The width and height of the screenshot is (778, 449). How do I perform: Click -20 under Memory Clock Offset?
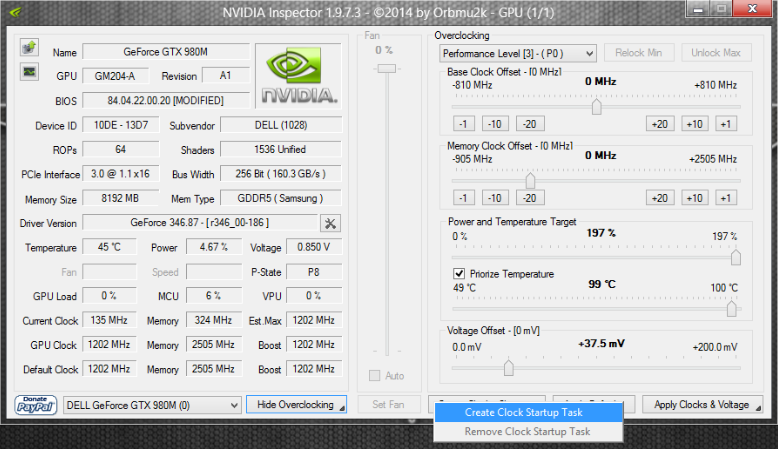(x=530, y=198)
